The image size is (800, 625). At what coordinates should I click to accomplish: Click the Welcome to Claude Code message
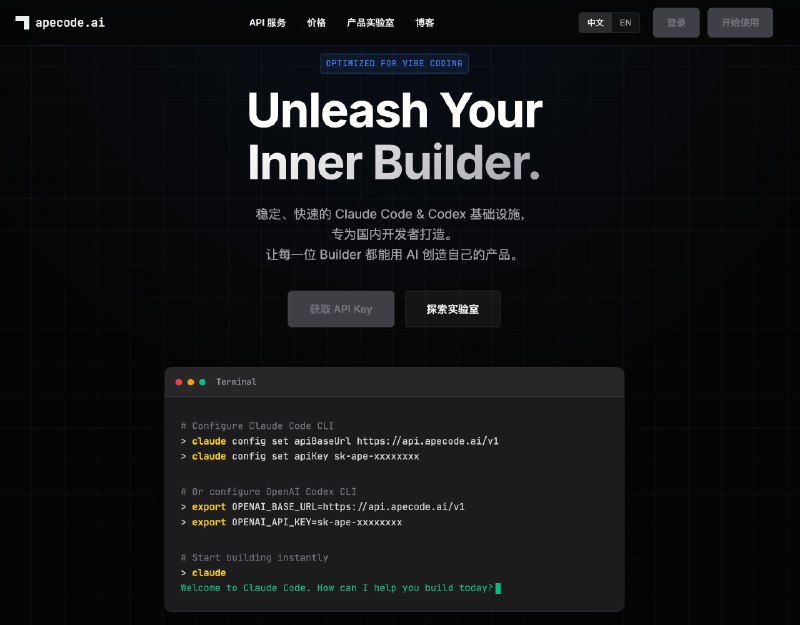337,587
